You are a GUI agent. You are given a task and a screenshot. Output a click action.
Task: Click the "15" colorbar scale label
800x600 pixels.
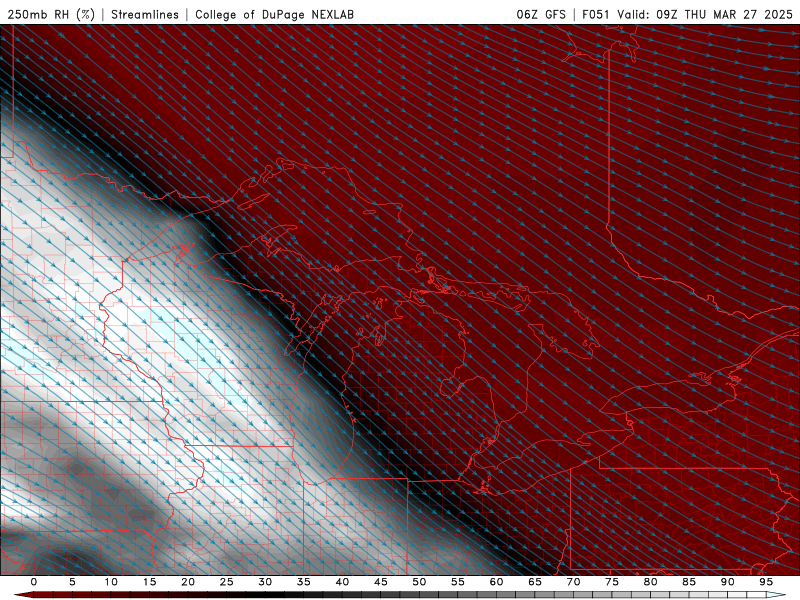pos(149,582)
